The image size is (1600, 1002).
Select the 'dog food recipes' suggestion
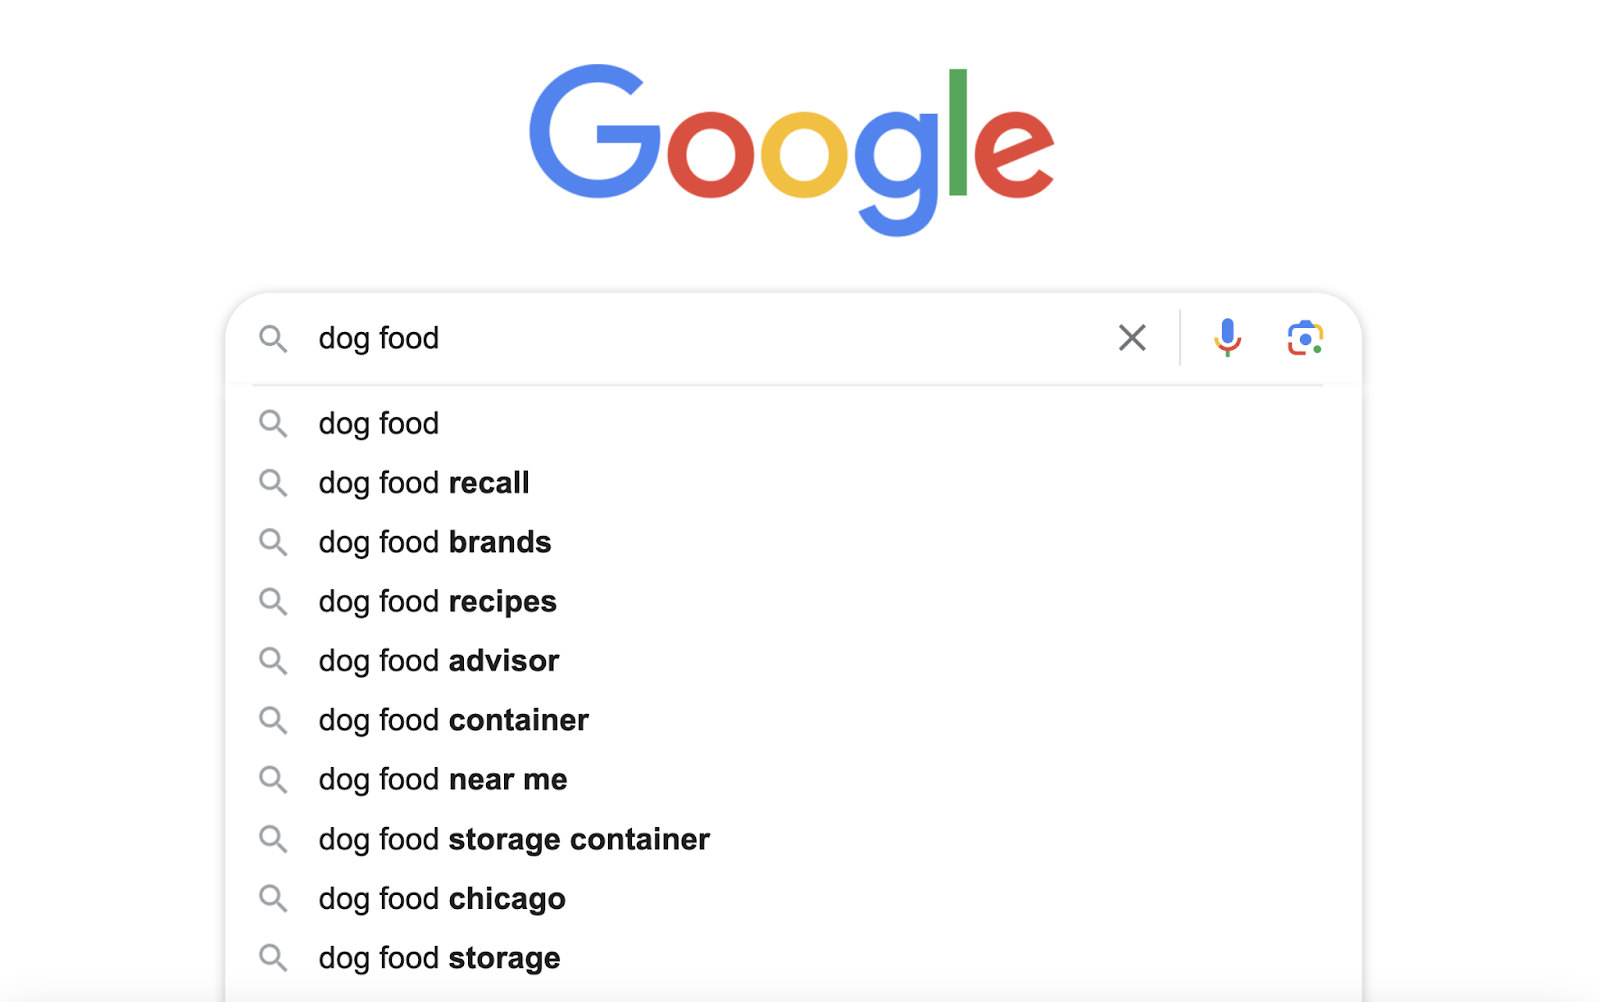click(437, 601)
